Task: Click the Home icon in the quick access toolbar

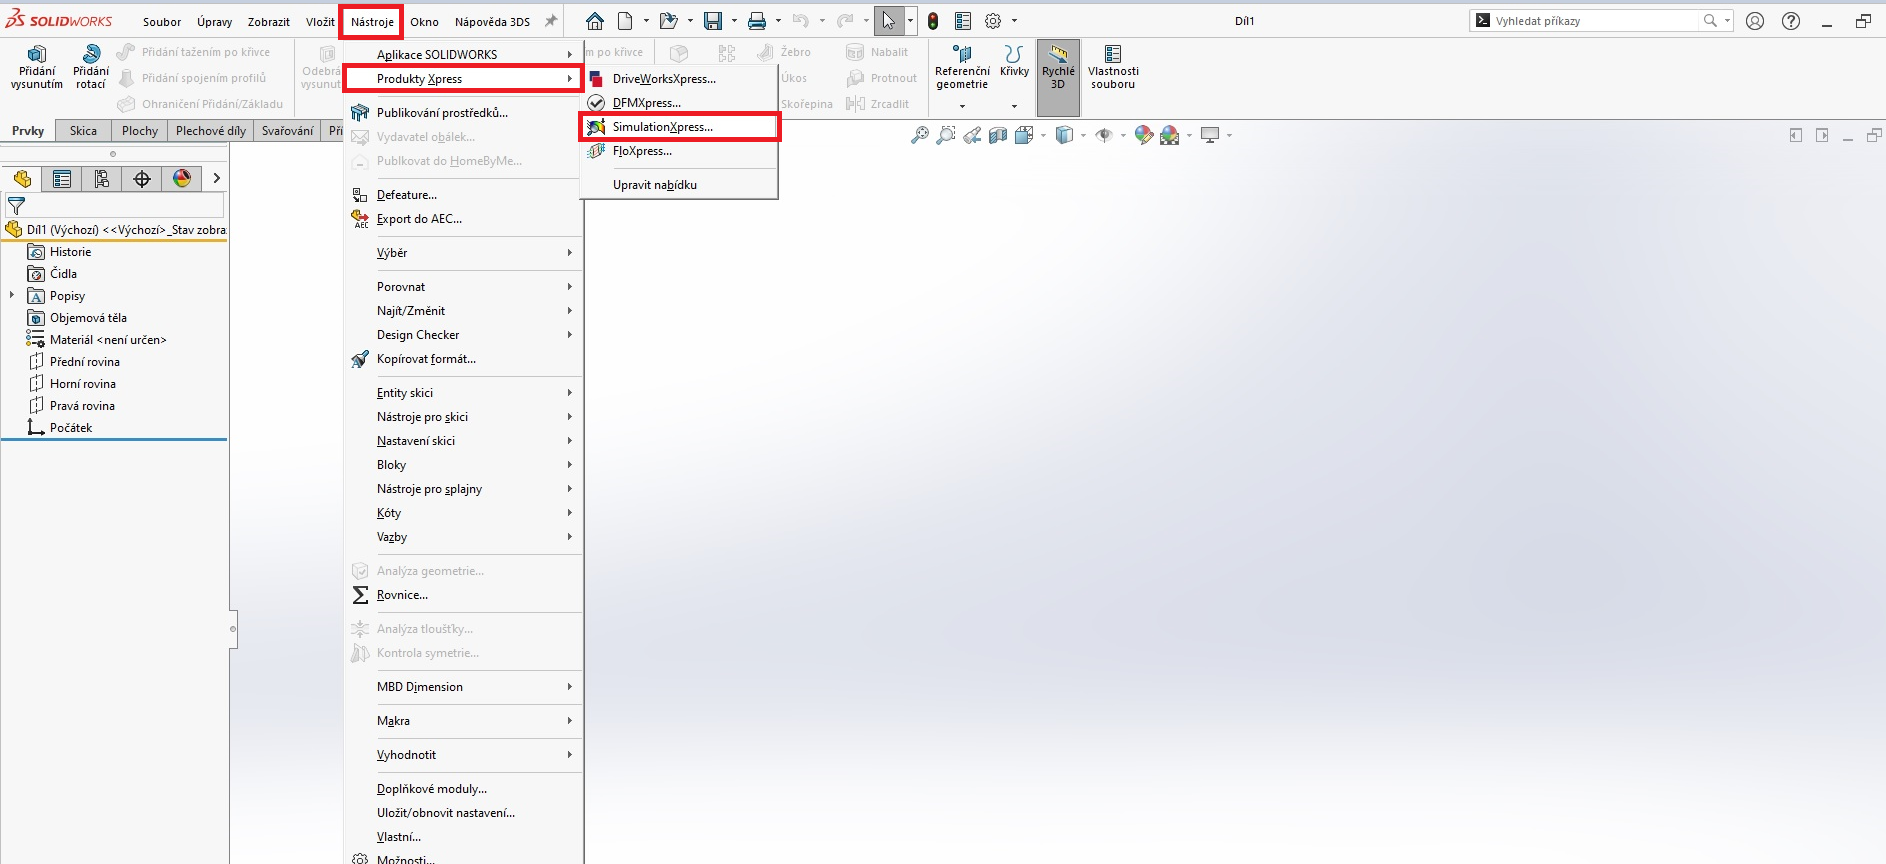Action: click(x=595, y=21)
